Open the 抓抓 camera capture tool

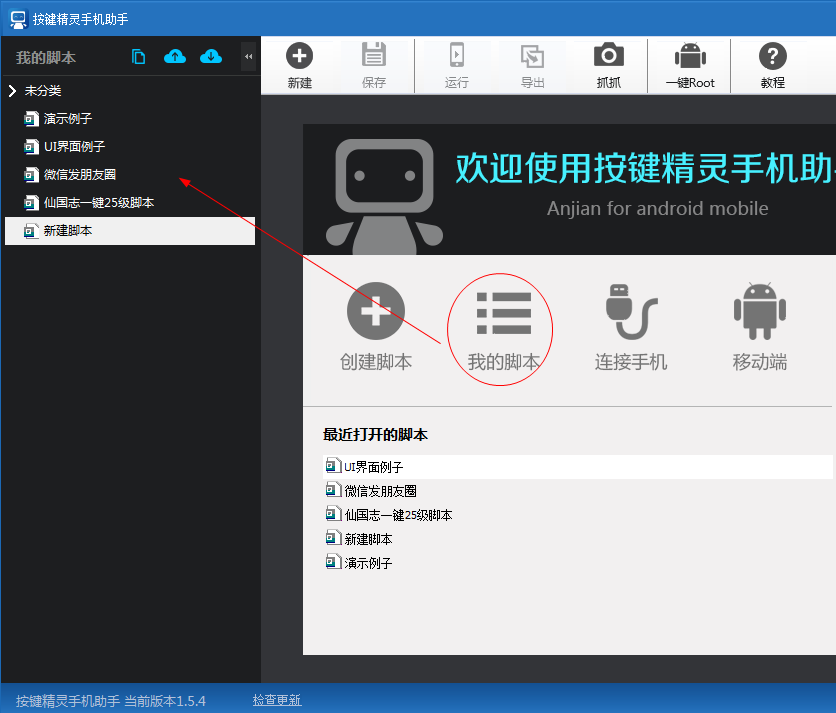tap(608, 54)
